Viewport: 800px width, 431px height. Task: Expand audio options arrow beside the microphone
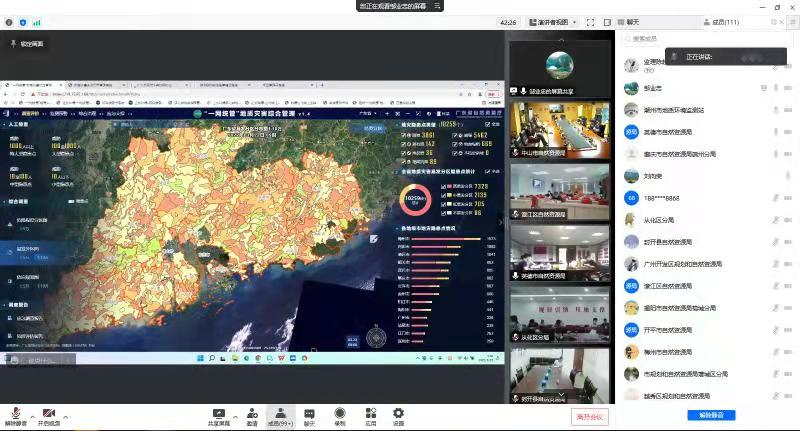click(x=32, y=417)
